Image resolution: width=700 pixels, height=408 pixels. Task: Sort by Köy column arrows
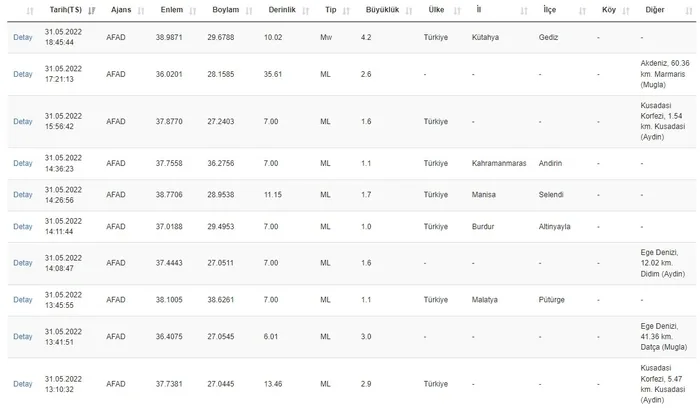tap(626, 11)
